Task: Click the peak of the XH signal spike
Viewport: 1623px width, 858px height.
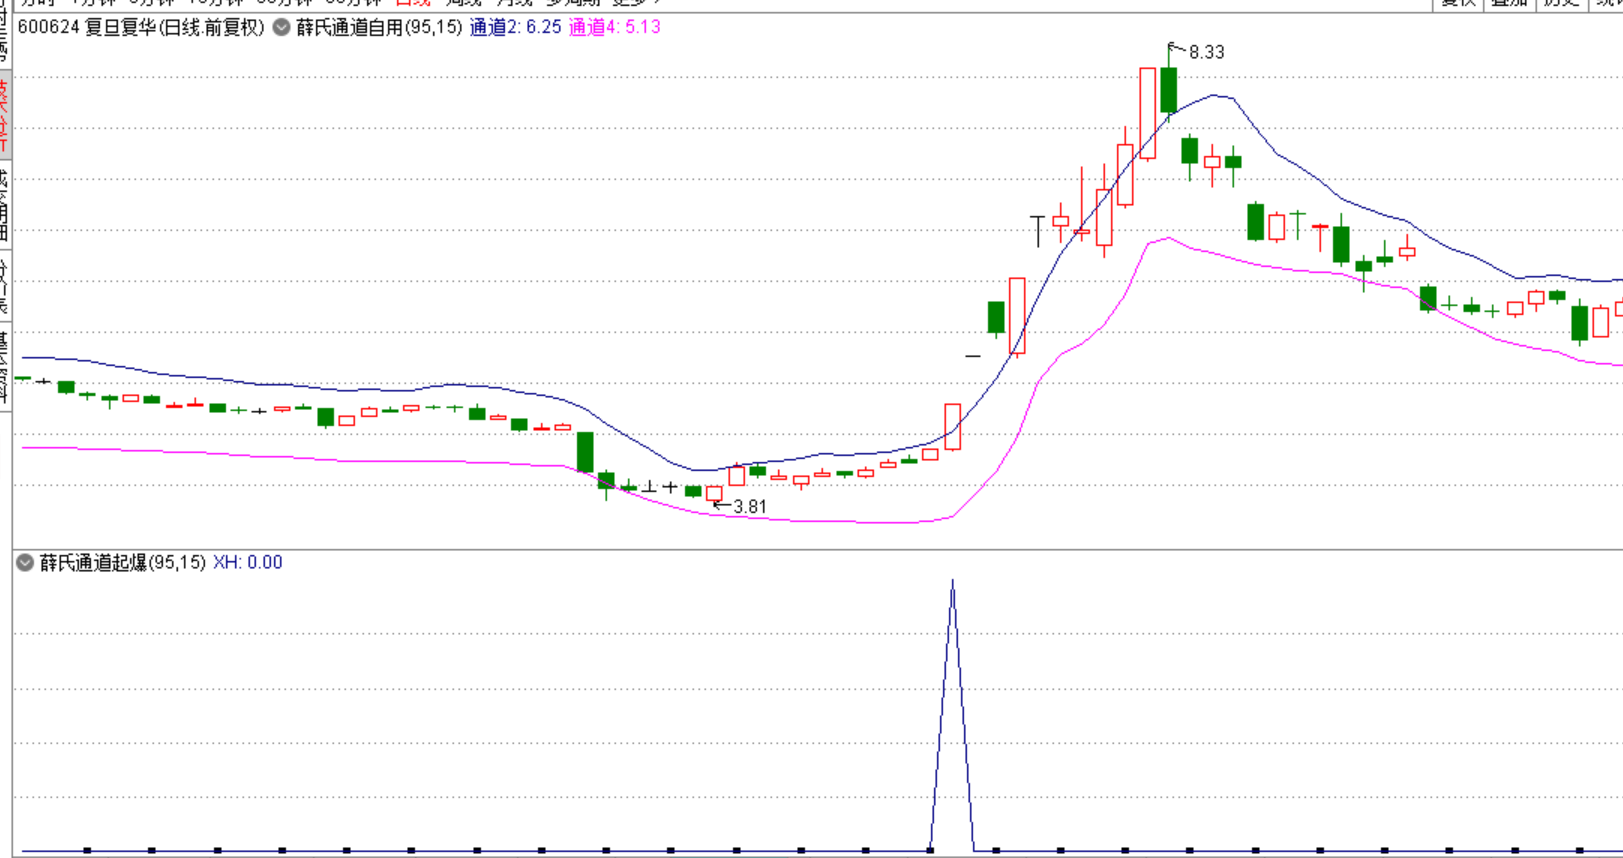Action: [x=952, y=583]
